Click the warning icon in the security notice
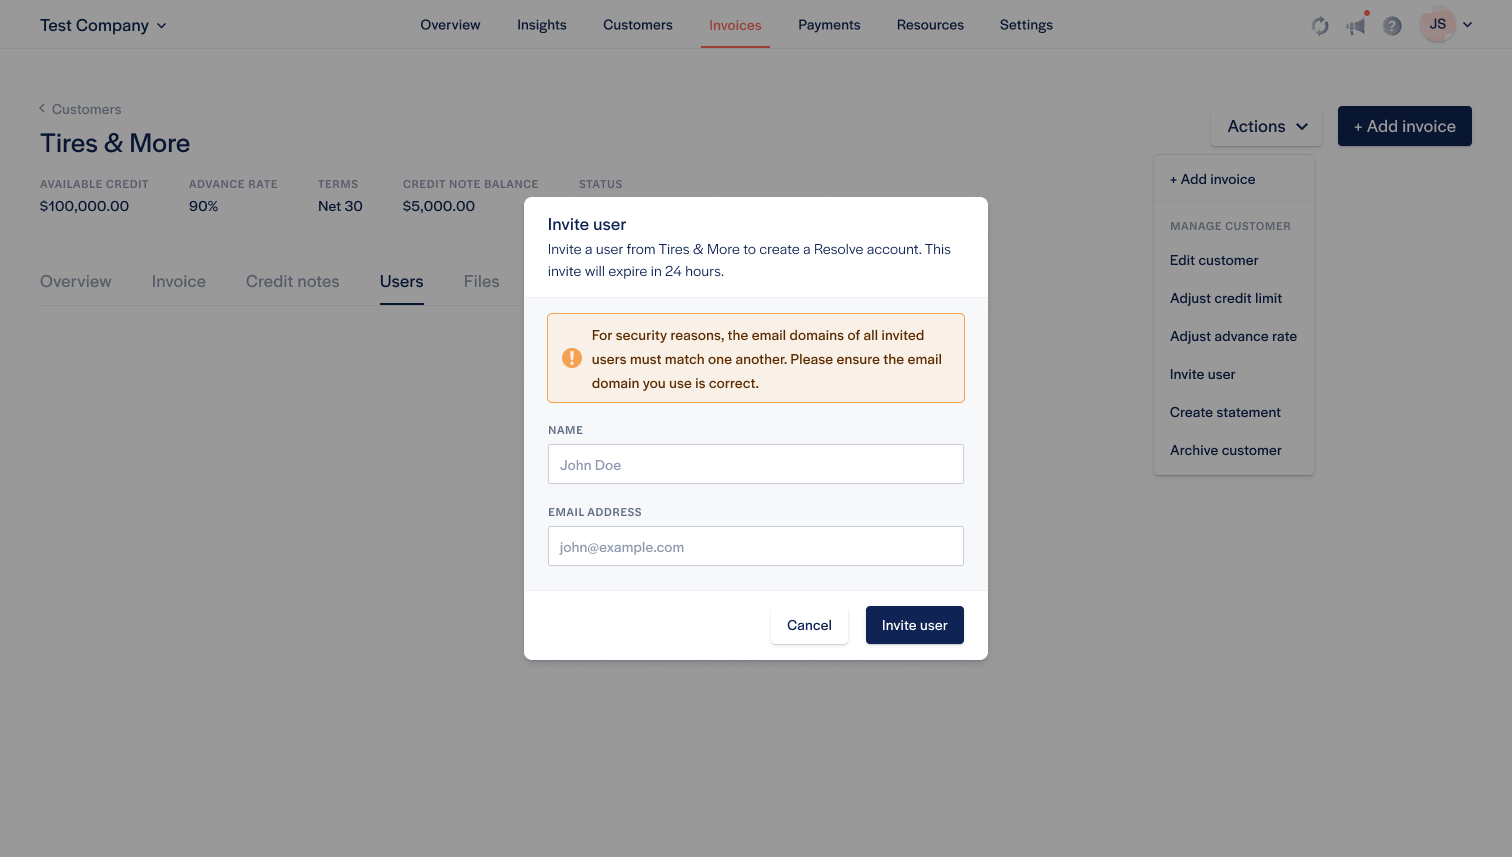 [x=572, y=358]
